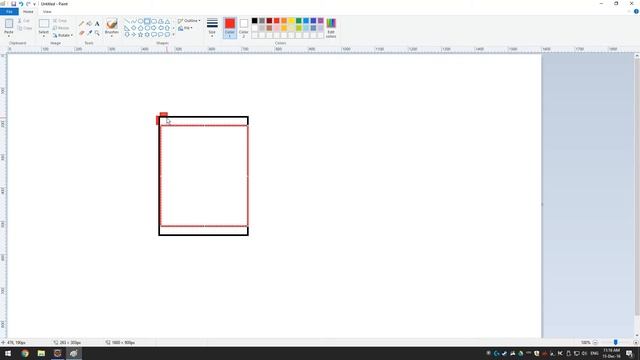Open File Explorer from taskbar
Screen dimensions: 640x360
tap(41, 353)
